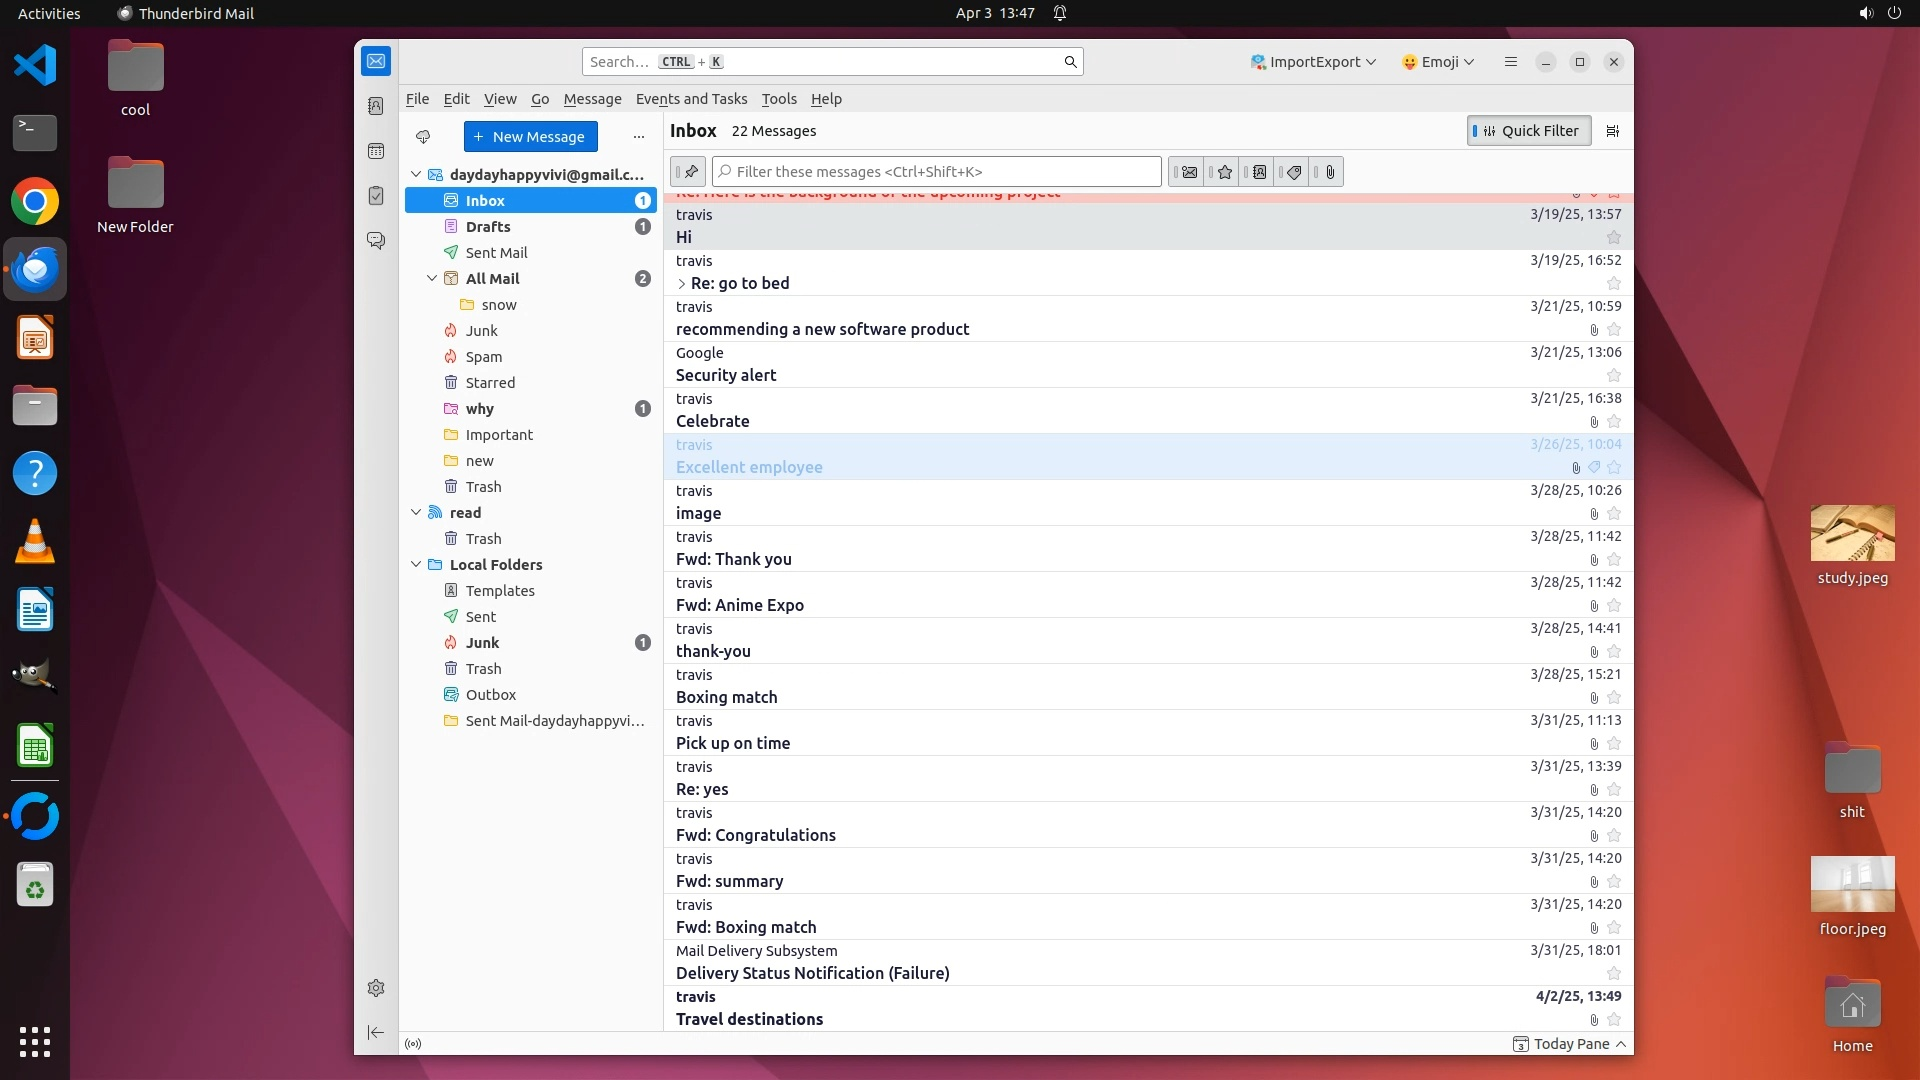
Task: Click the Get Messages cloud icon
Action: (423, 137)
